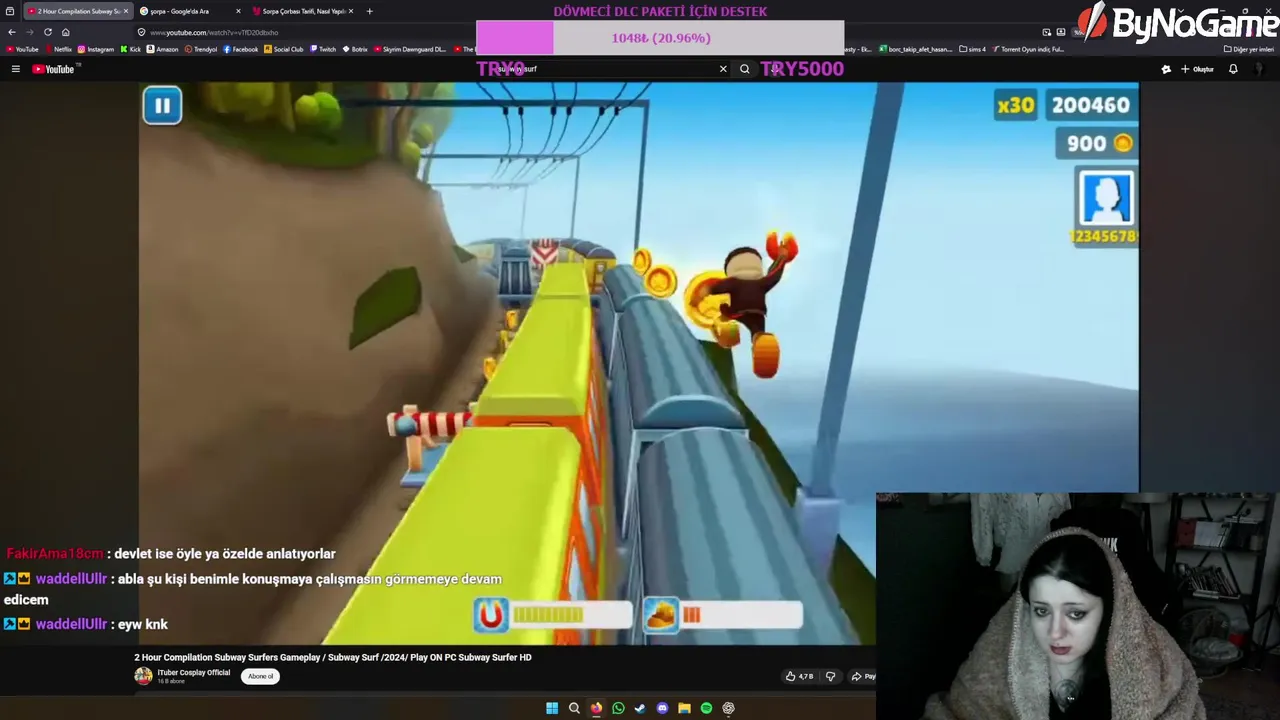This screenshot has height=720, width=1280.
Task: Open the Windows Start menu
Action: (552, 708)
